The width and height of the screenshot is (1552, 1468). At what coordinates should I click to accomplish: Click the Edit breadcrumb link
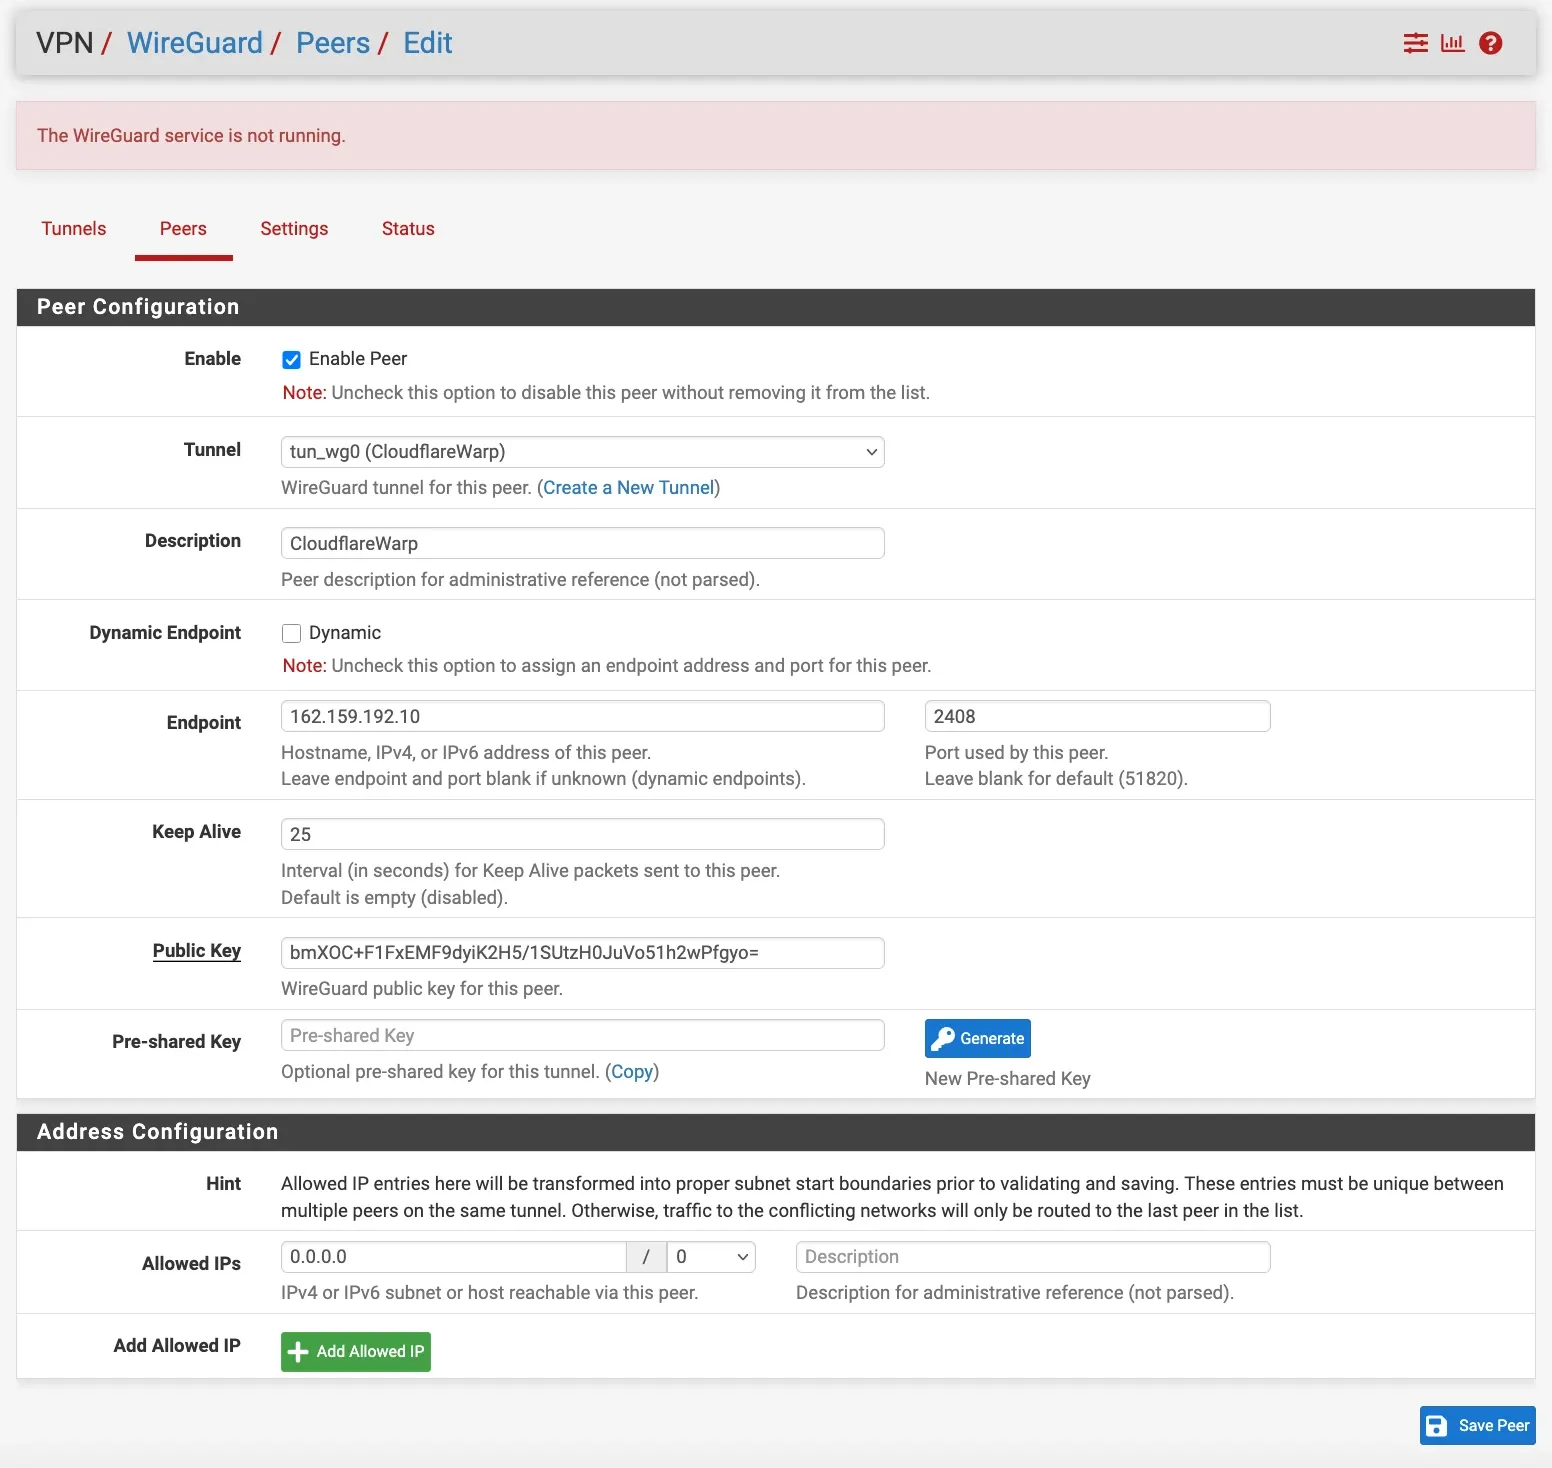click(428, 43)
